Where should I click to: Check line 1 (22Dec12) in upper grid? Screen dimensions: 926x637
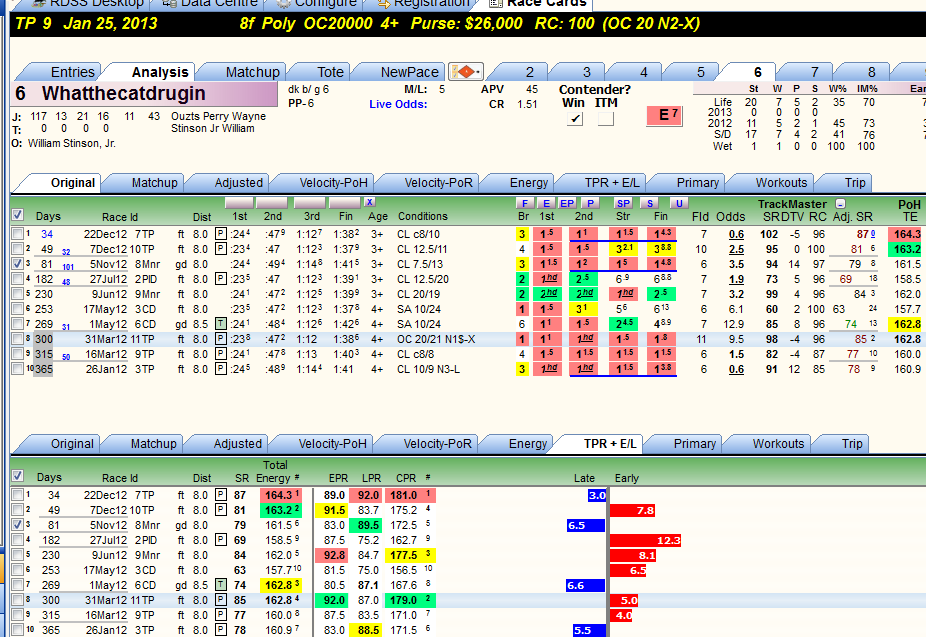click(18, 234)
